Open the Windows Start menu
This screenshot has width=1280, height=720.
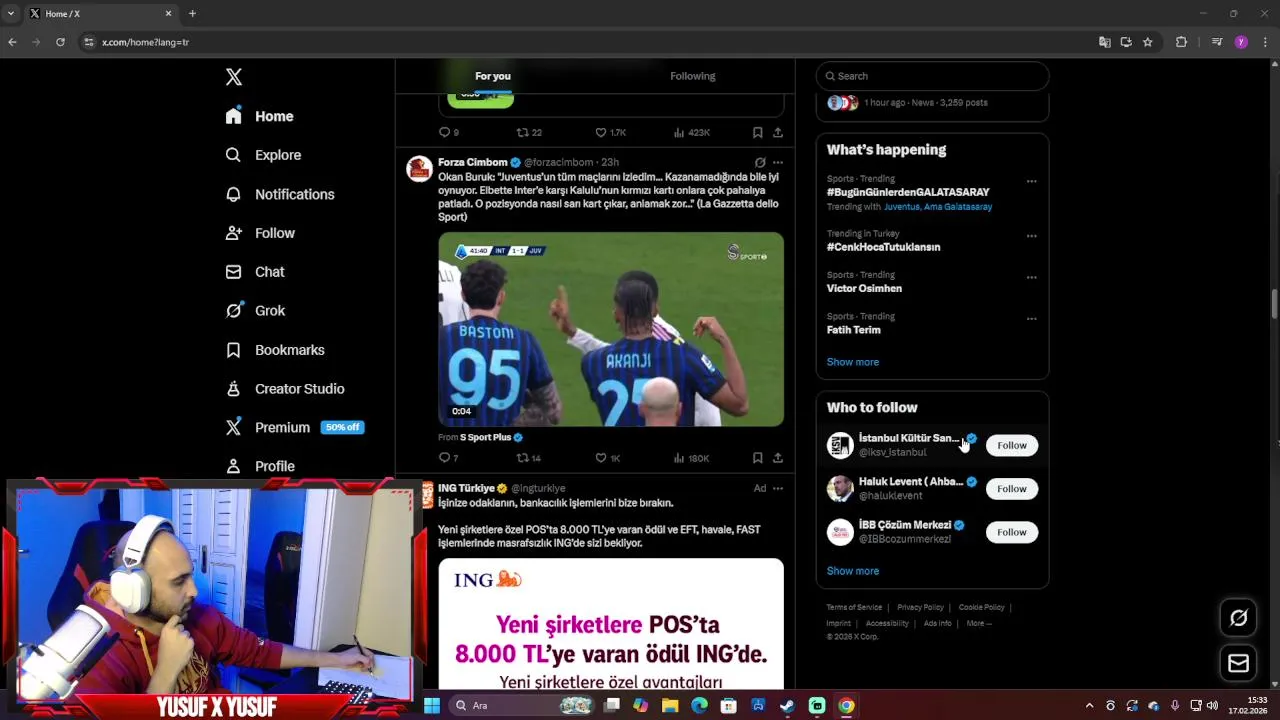432,705
